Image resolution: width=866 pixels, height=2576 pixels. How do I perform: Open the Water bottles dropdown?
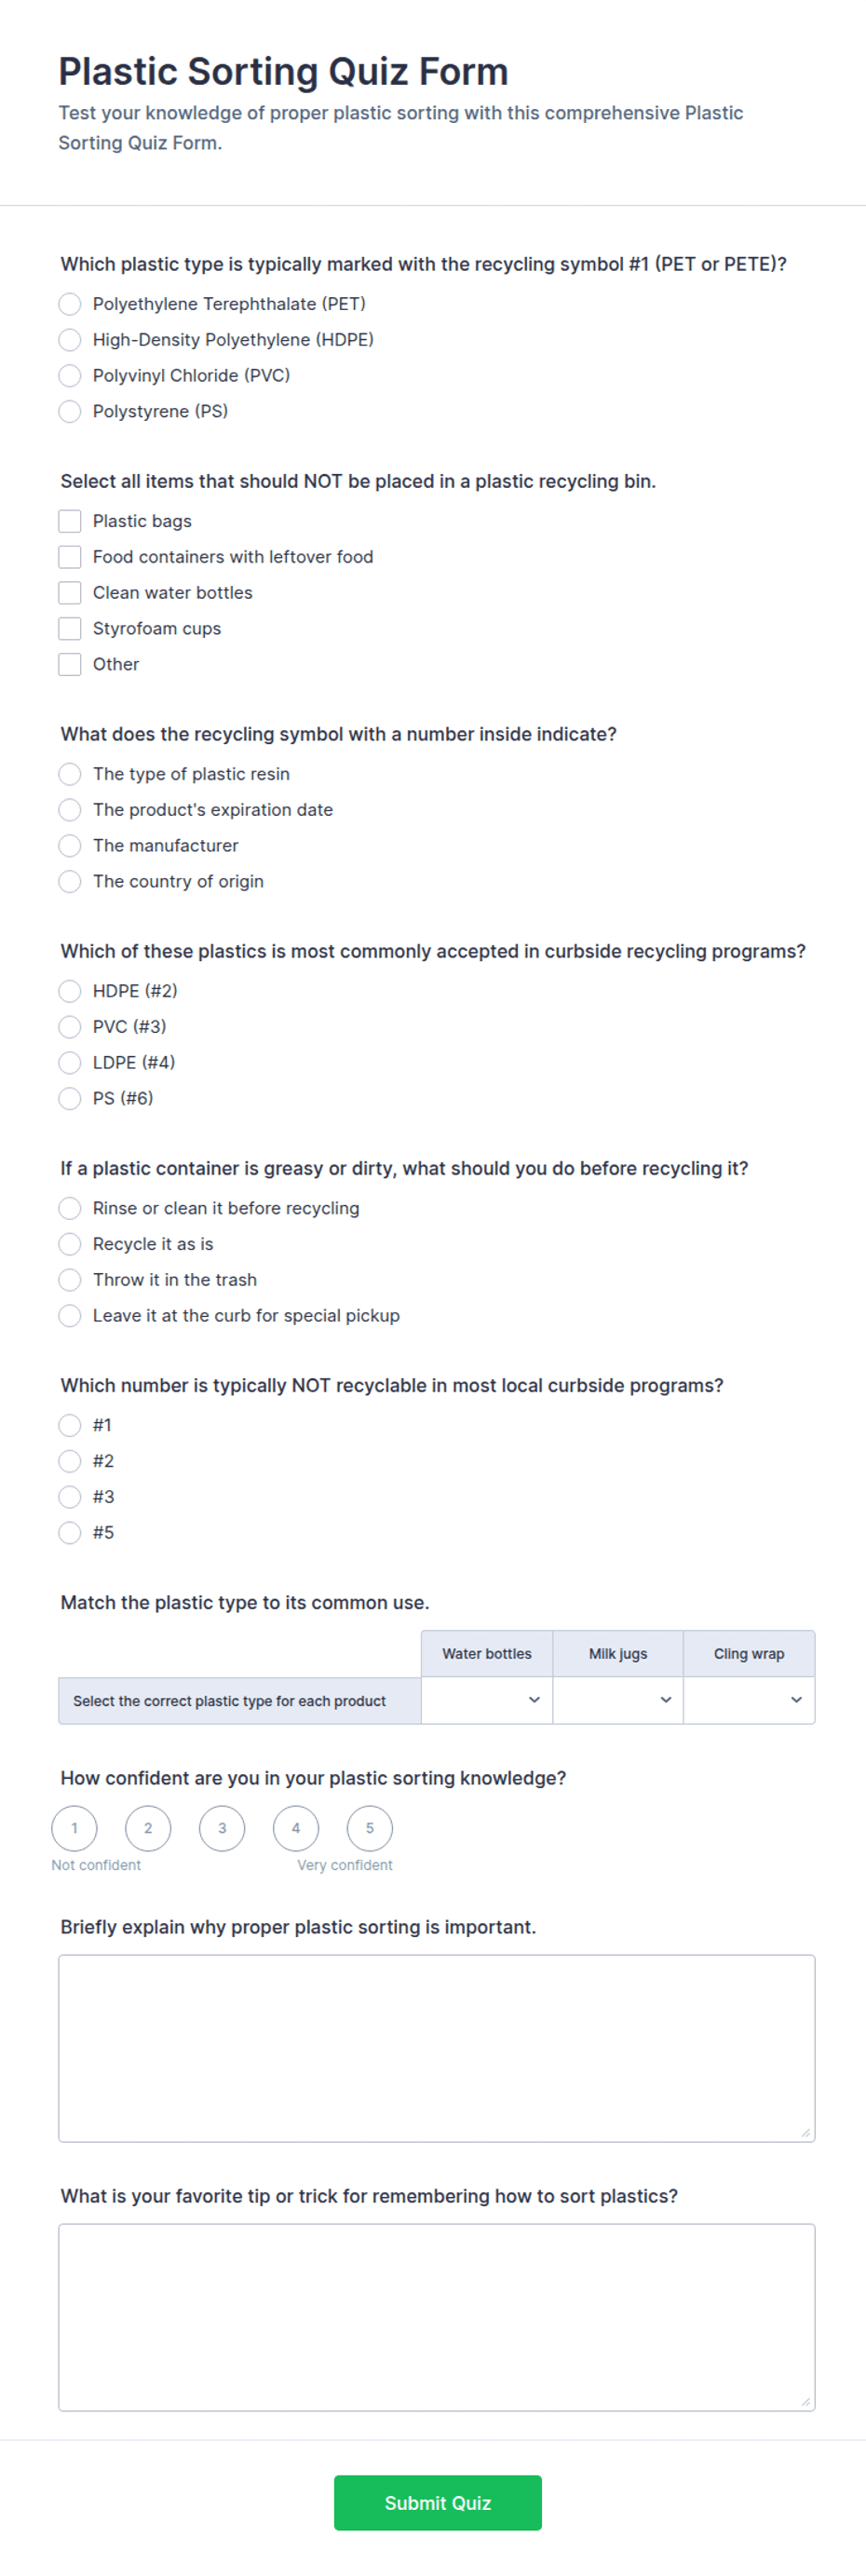click(487, 1701)
